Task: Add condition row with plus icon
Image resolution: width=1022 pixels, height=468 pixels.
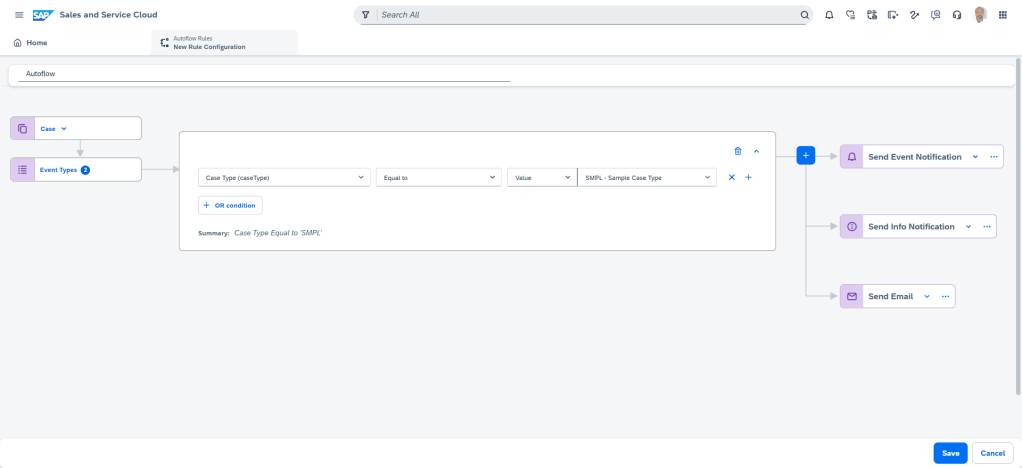Action: (x=748, y=177)
